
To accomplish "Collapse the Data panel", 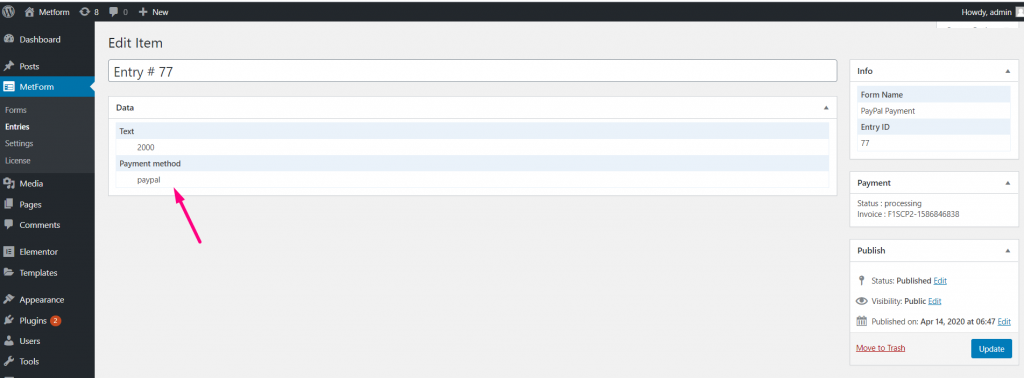I will 825,107.
